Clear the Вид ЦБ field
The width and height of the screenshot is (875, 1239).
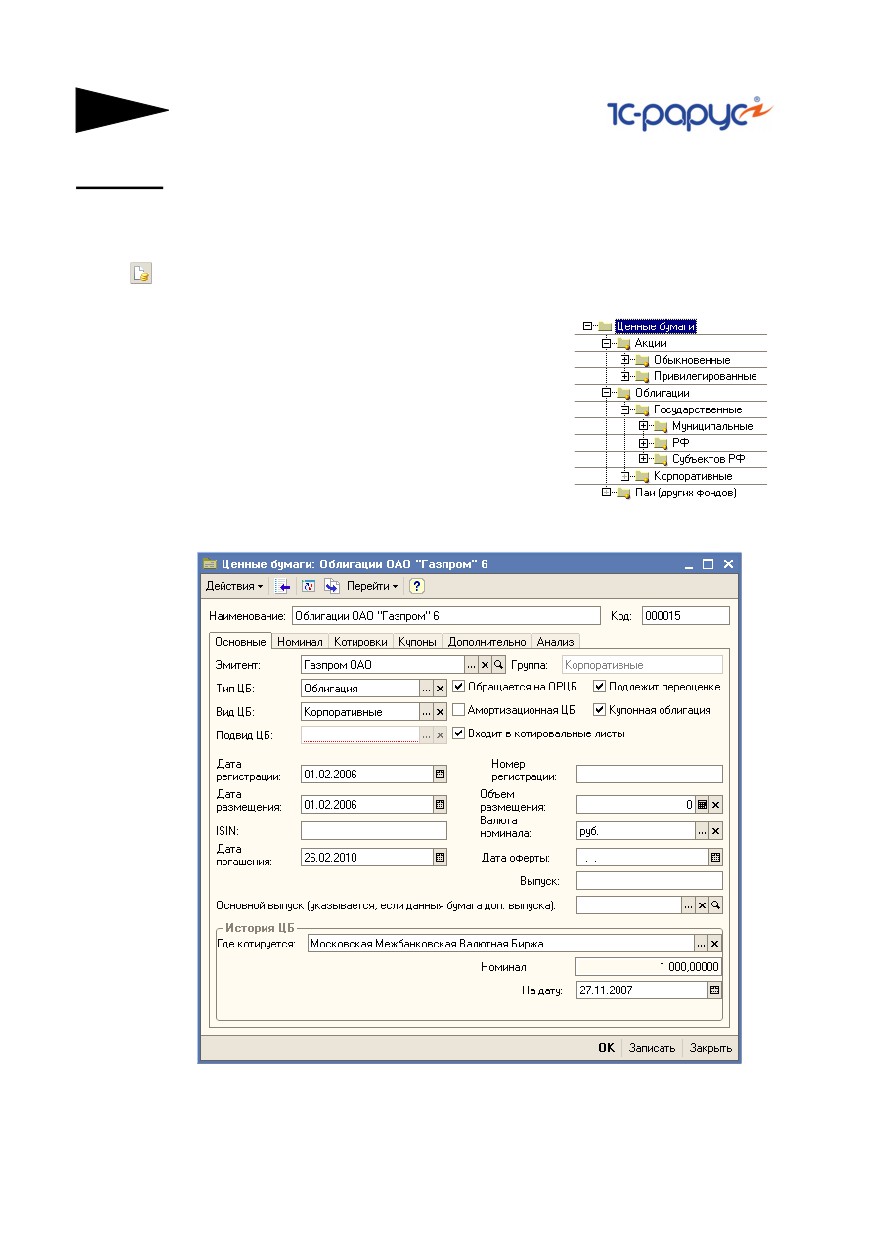tap(440, 712)
